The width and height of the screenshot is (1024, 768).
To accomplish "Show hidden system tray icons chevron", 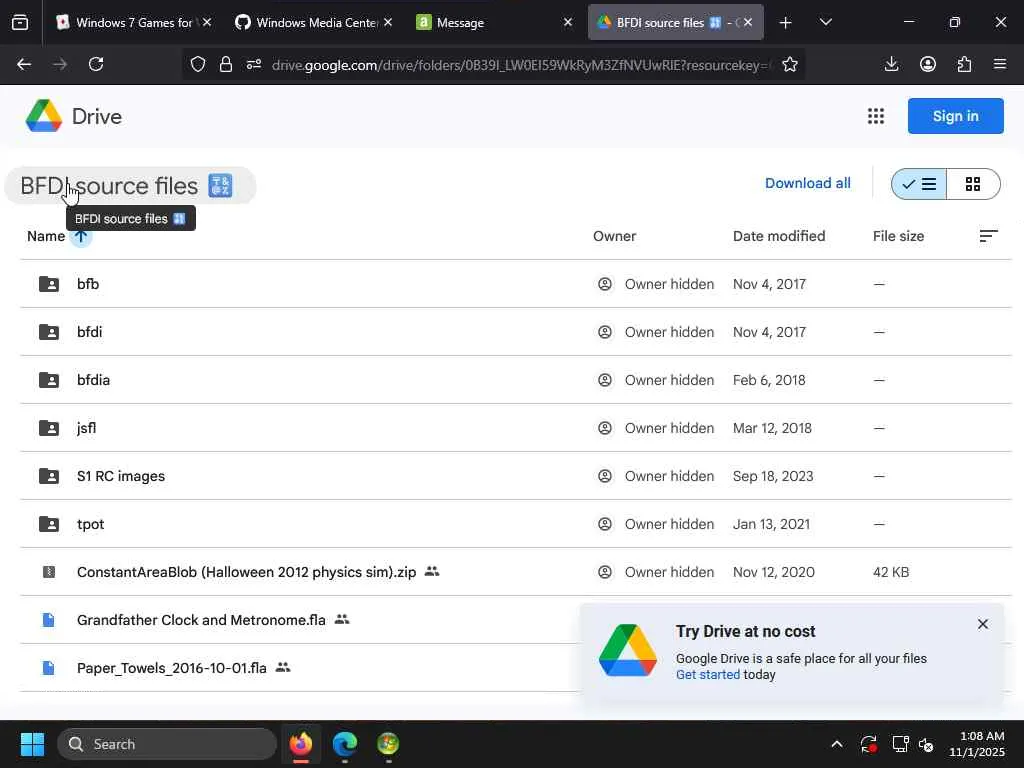I will click(837, 744).
